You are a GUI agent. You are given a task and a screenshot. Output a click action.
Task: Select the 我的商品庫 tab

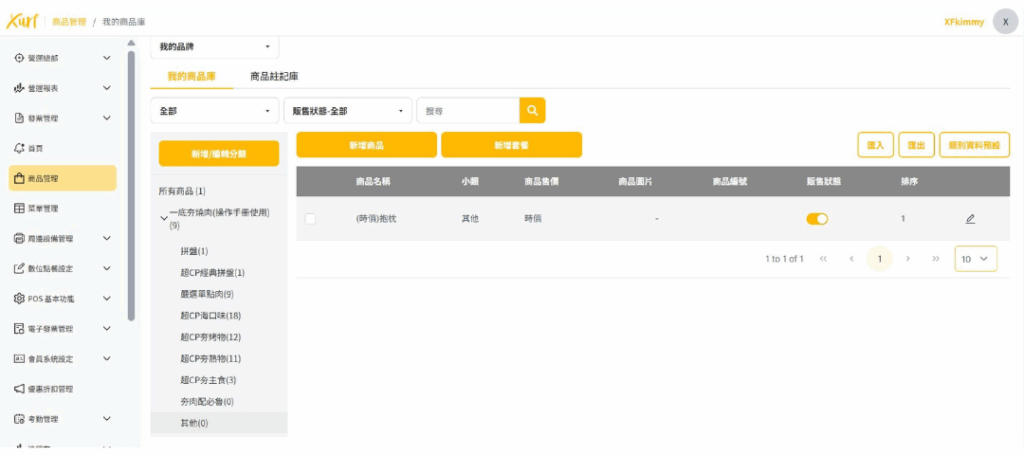pos(191,76)
